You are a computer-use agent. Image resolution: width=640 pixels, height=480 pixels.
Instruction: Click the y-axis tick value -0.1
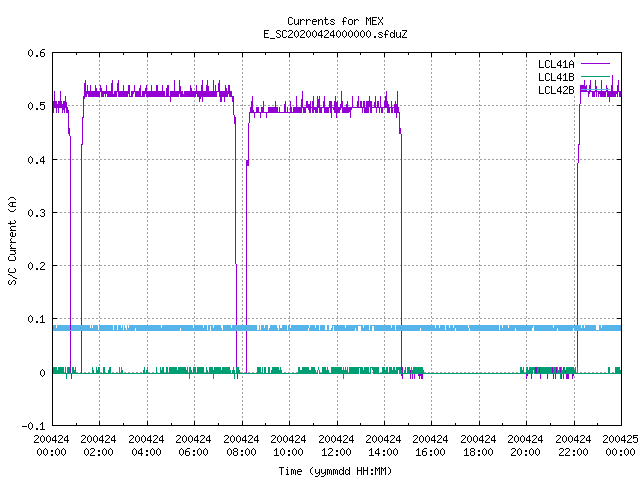pos(33,426)
